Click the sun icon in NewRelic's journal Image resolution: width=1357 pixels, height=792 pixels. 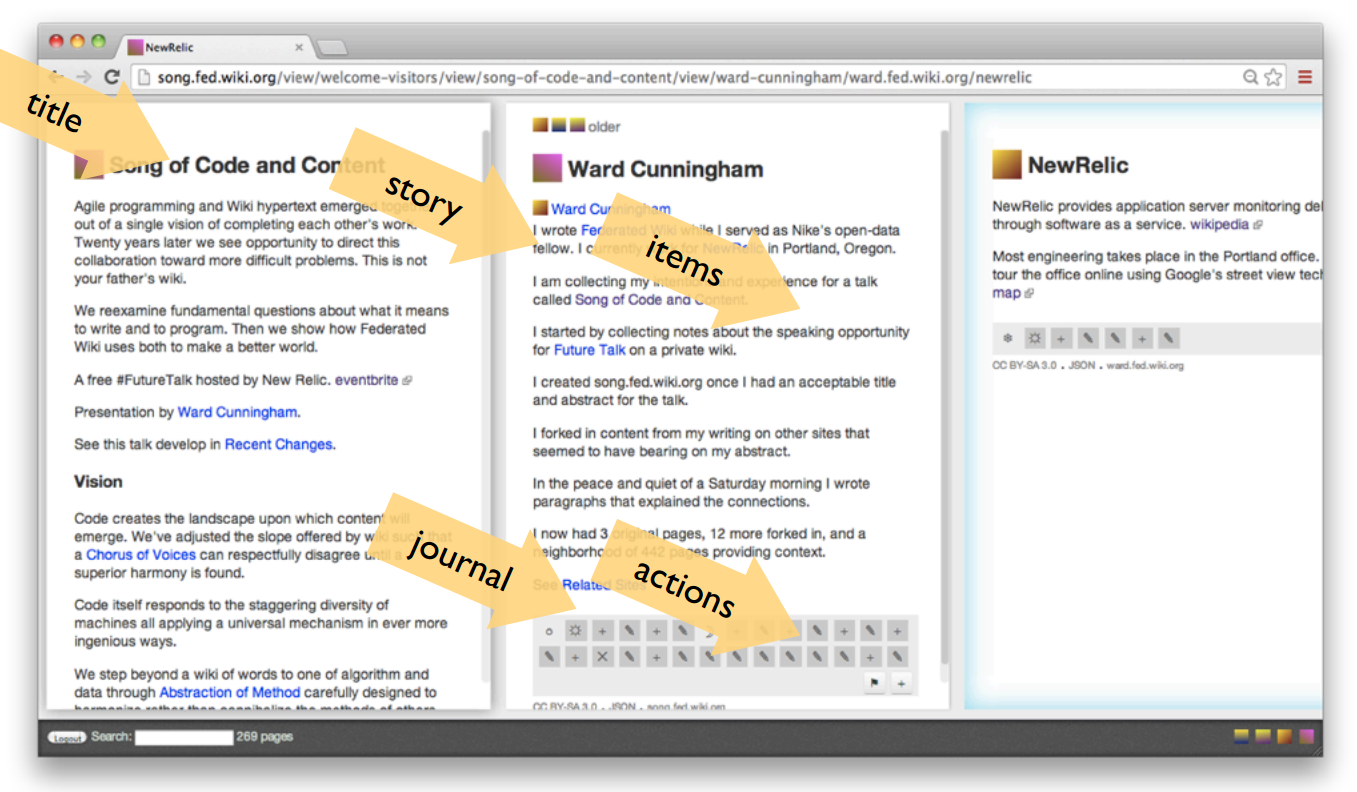point(1035,338)
